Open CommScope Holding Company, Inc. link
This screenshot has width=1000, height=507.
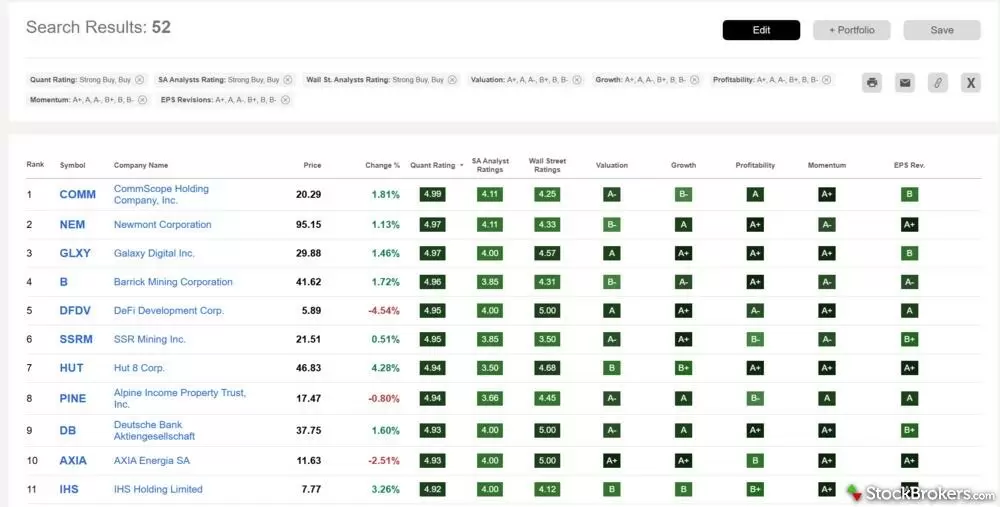click(161, 195)
